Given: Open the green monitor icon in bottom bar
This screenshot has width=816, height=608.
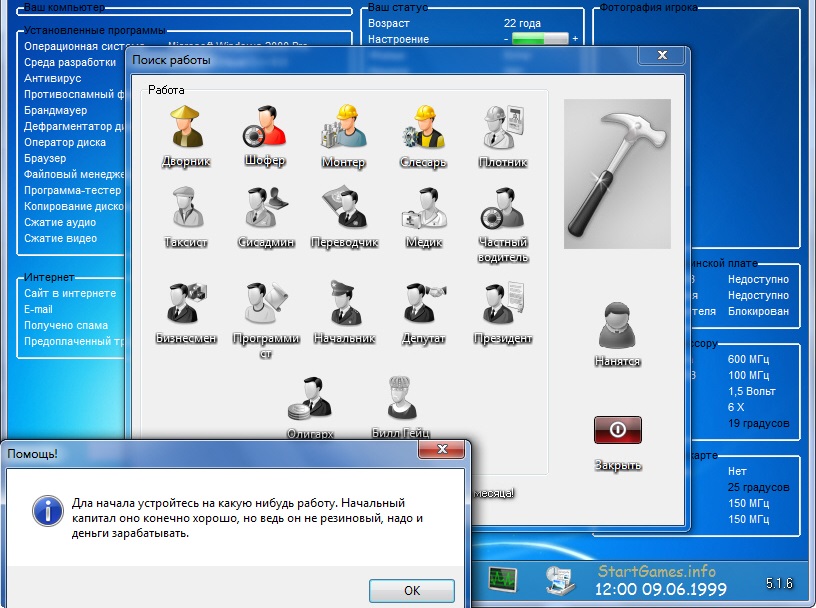Looking at the screenshot, I should (502, 579).
